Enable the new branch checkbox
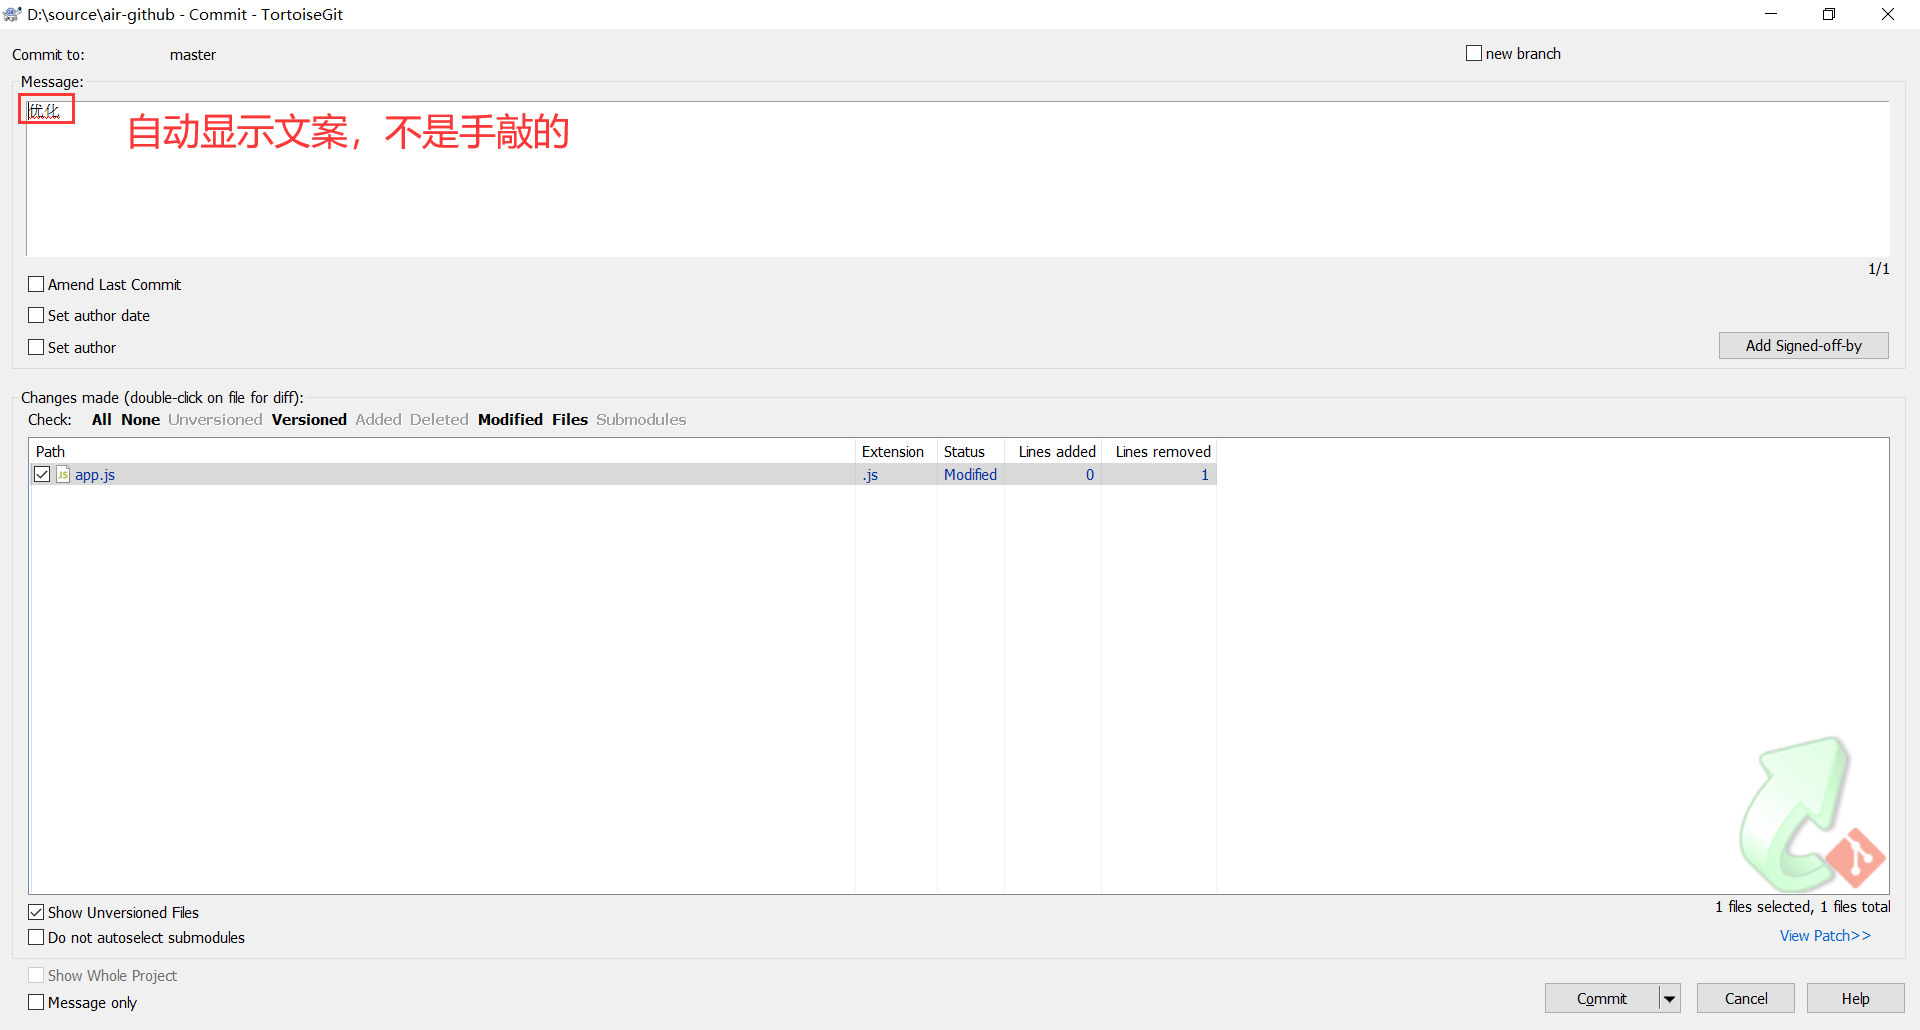1920x1030 pixels. pyautogui.click(x=1474, y=53)
